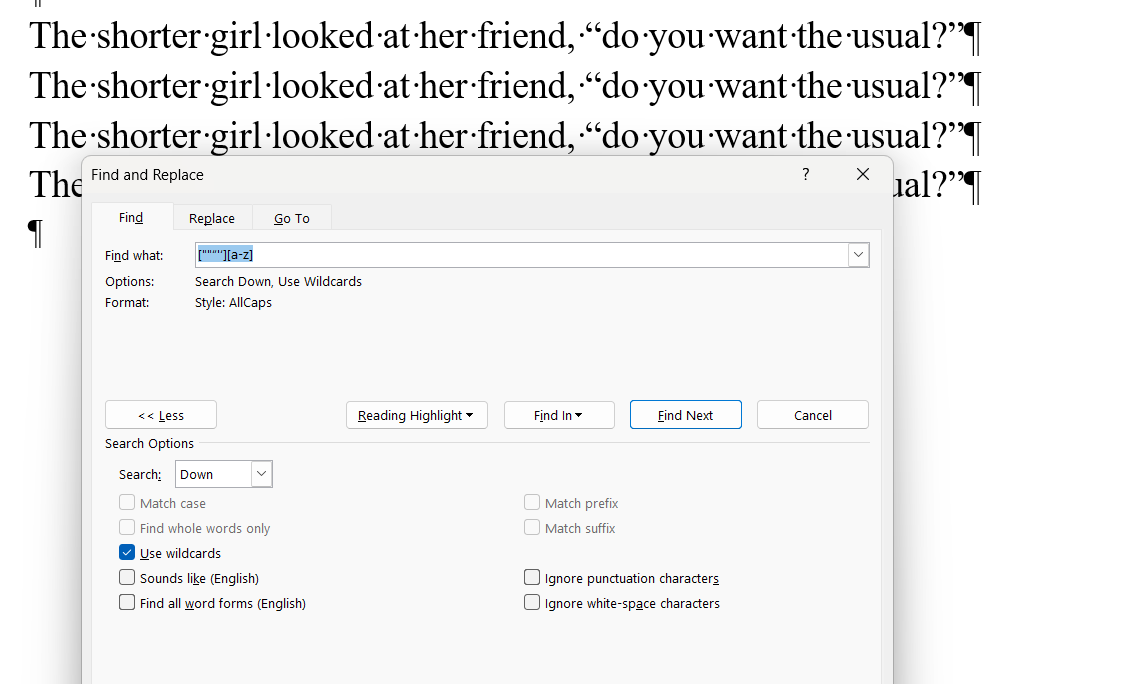This screenshot has width=1137, height=684.
Task: Toggle the Match case checkbox
Action: [x=127, y=503]
